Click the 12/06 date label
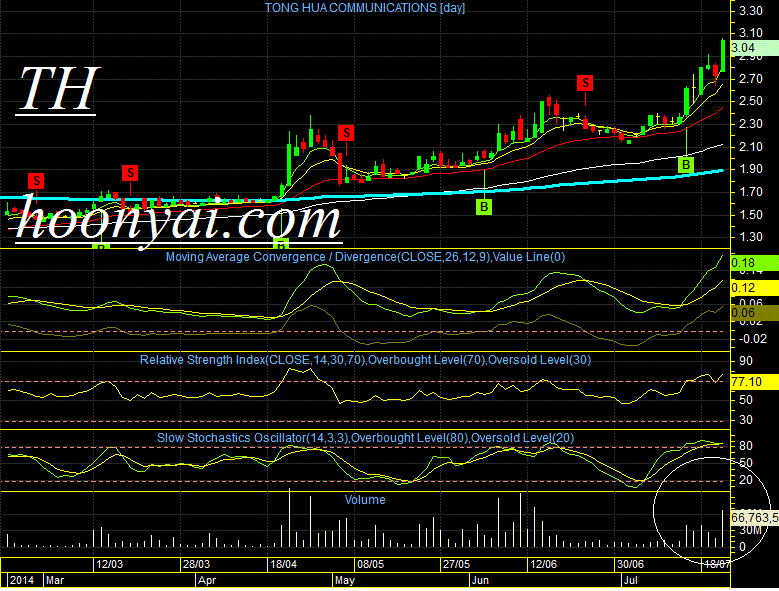The image size is (779, 591). 543,565
